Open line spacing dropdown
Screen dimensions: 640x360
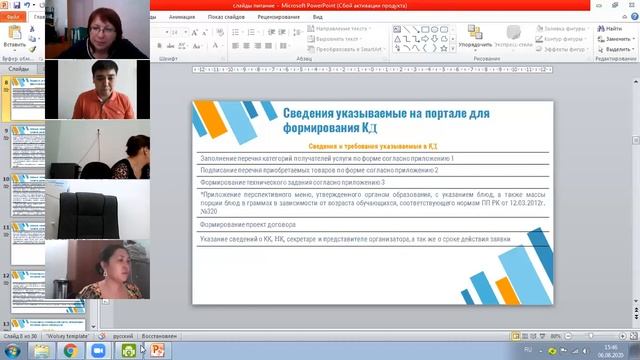[297, 32]
